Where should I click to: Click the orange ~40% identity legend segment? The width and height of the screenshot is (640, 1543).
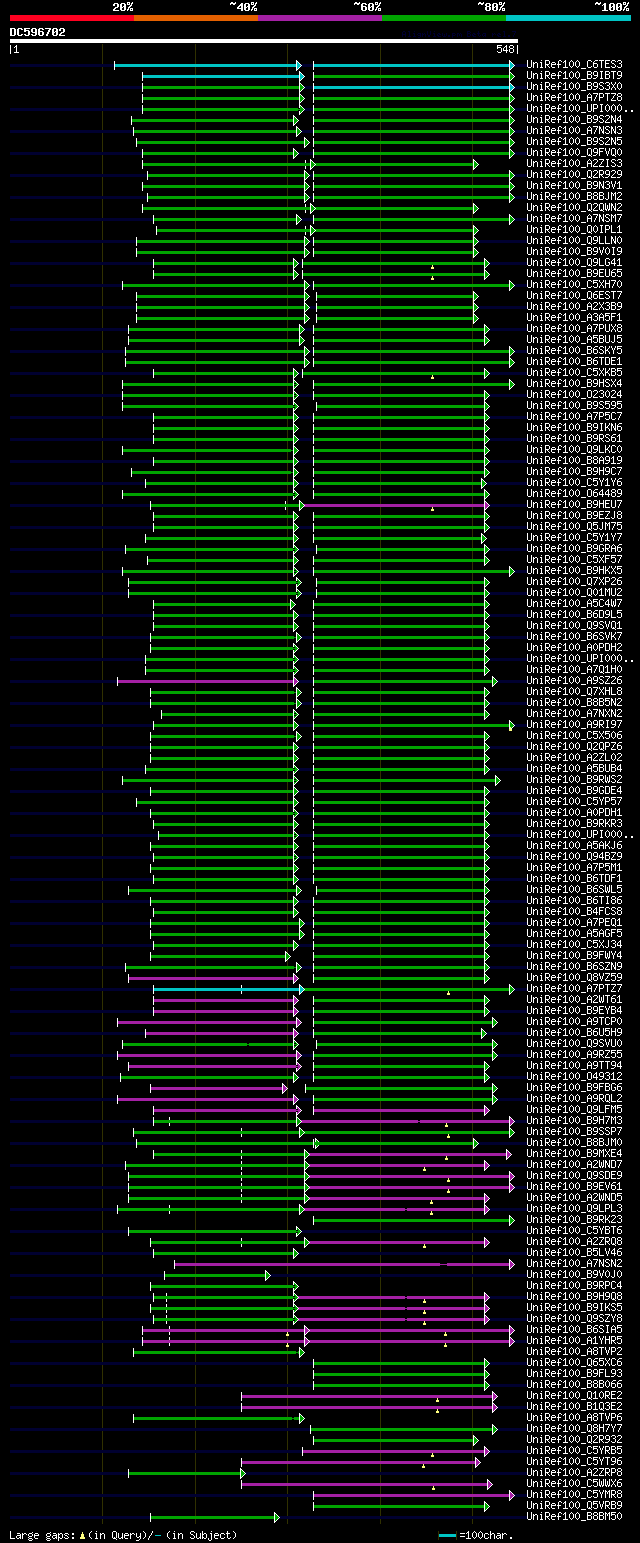[x=196, y=18]
